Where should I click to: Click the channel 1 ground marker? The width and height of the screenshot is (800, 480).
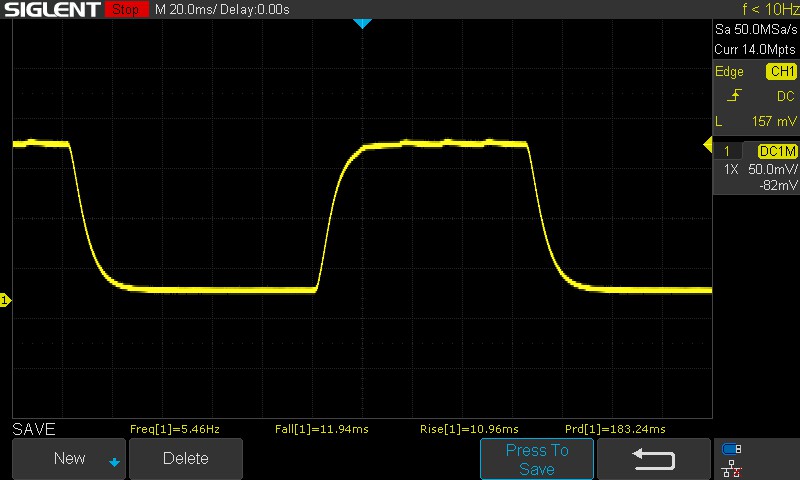click(5, 300)
